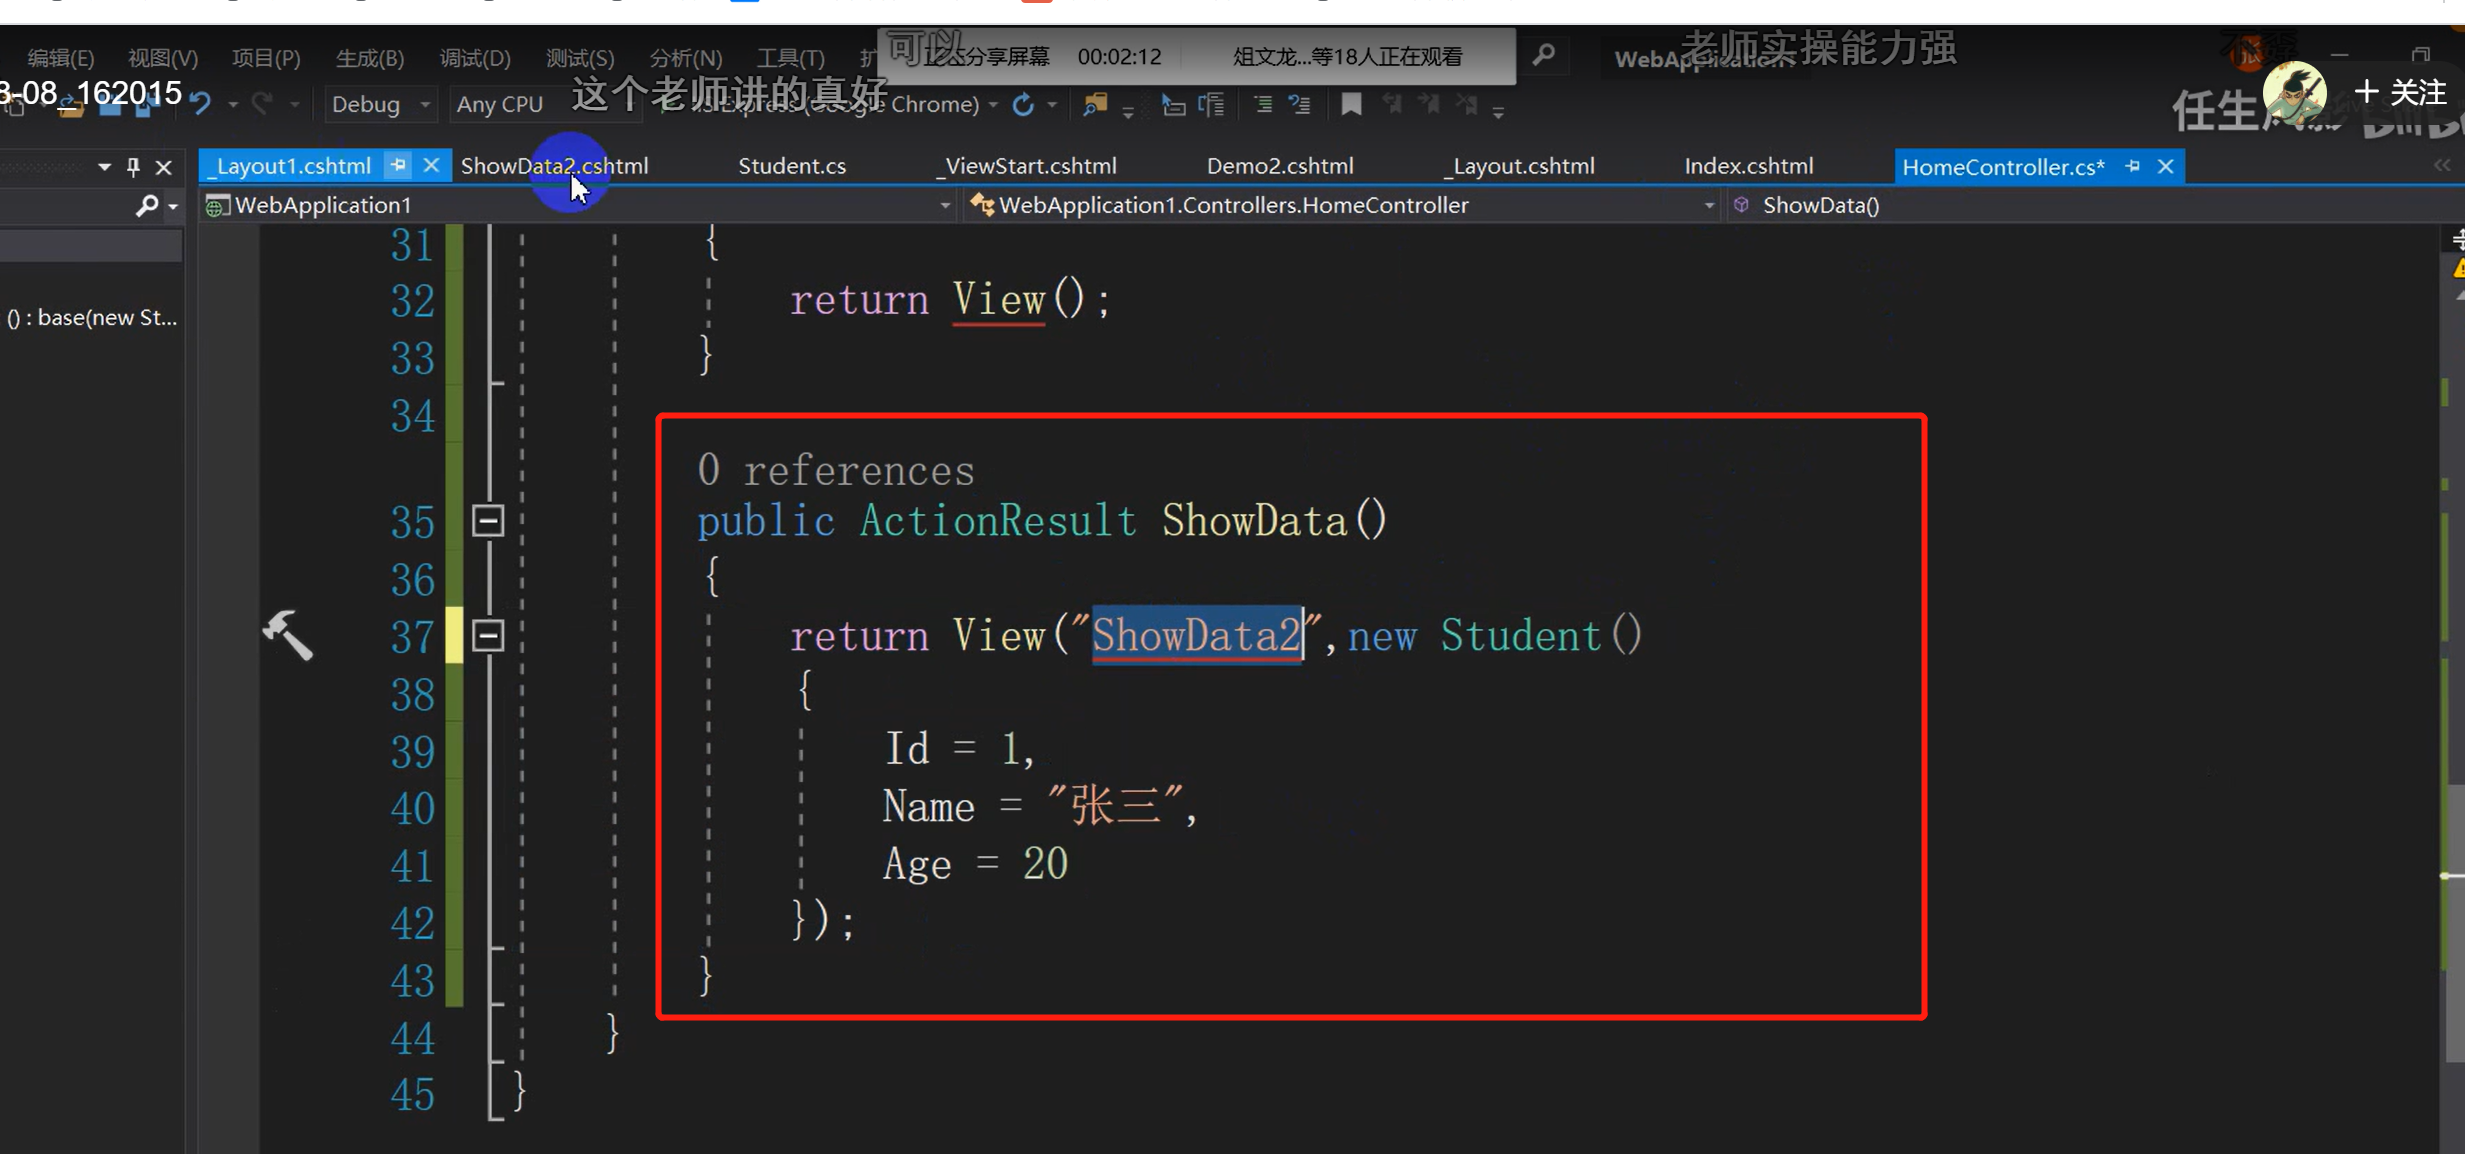
Task: Click search icon in side panel
Action: tap(147, 206)
